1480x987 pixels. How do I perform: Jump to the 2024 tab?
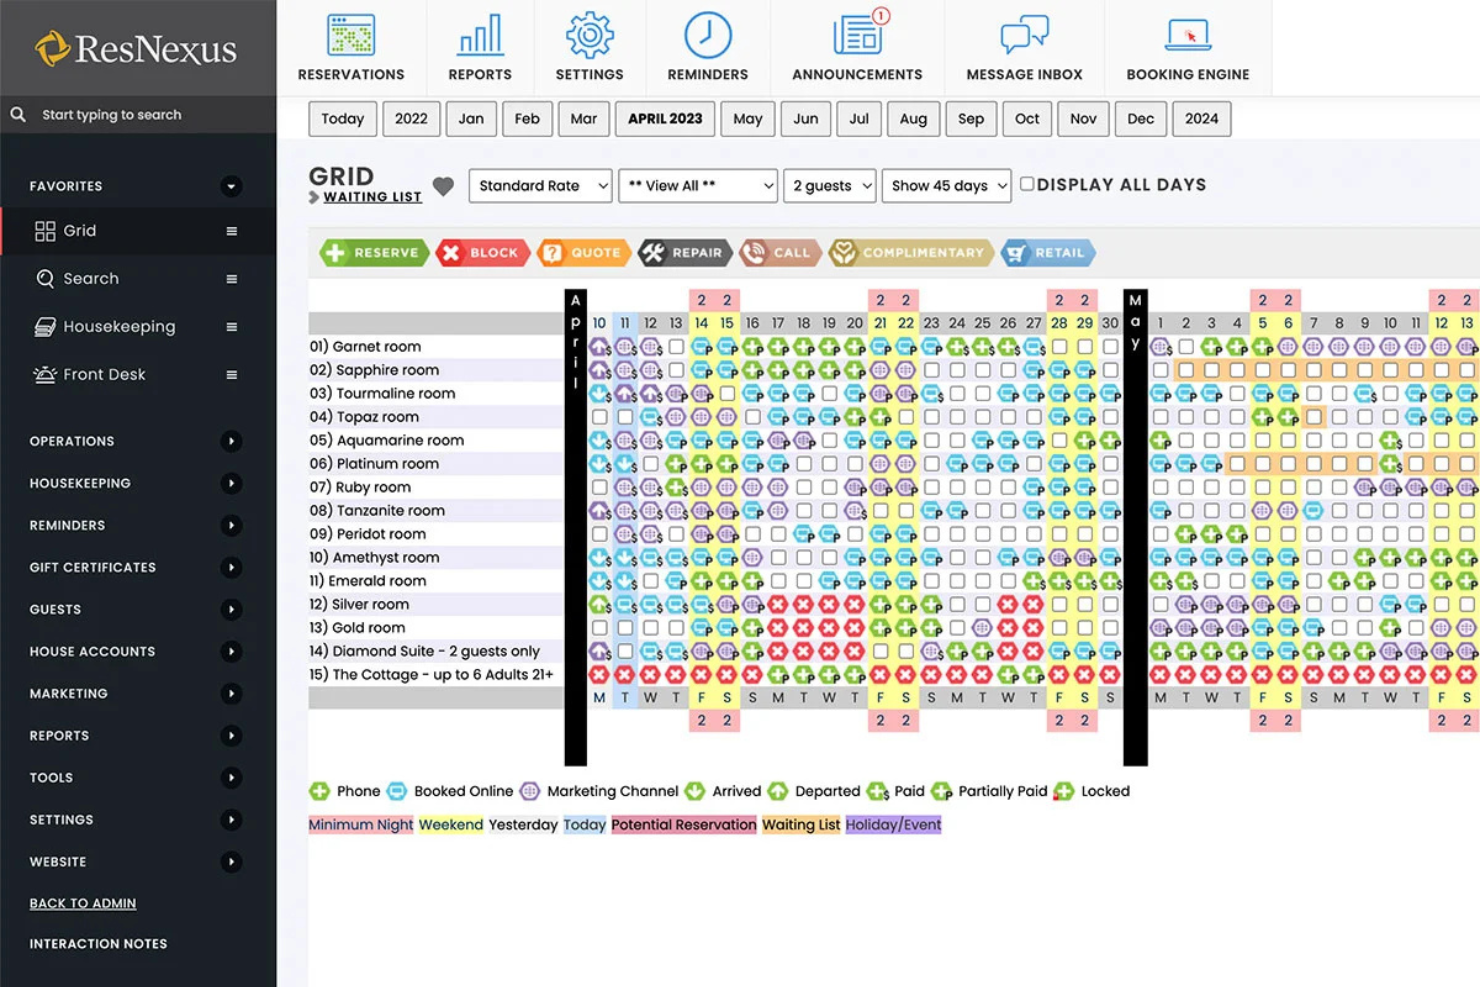click(x=1201, y=119)
